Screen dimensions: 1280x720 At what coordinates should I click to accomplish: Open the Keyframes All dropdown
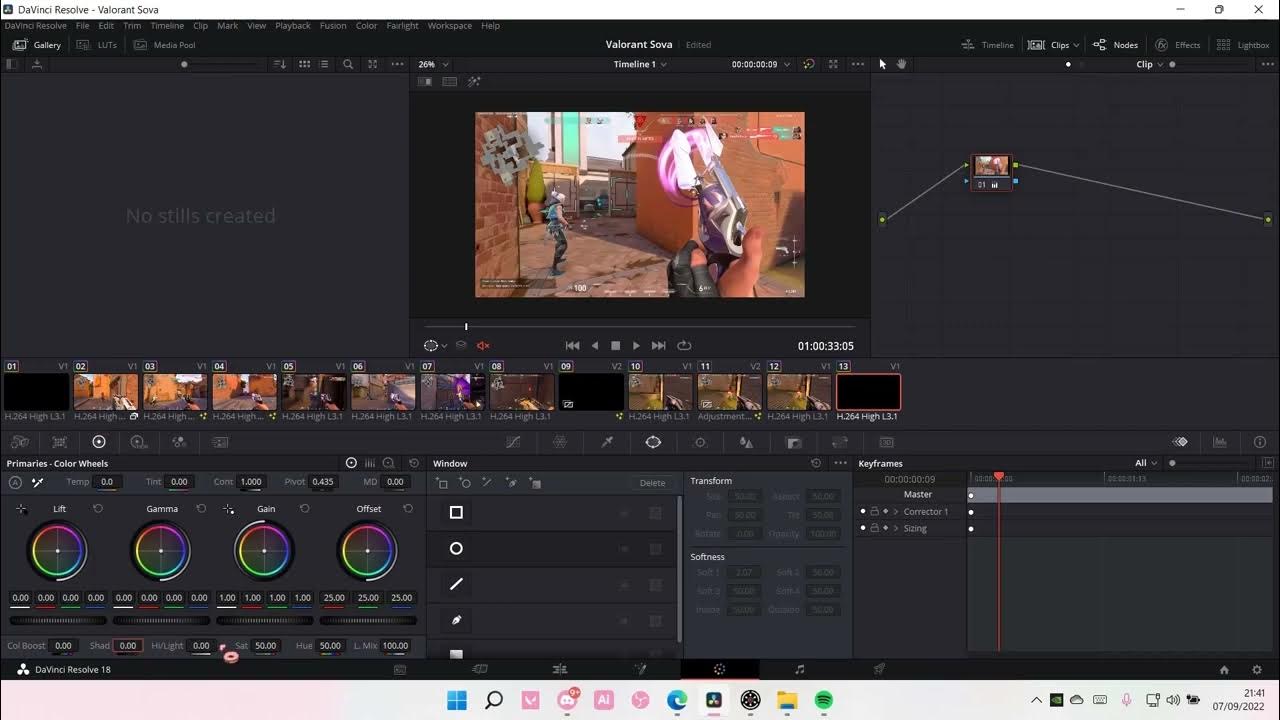tap(1146, 463)
